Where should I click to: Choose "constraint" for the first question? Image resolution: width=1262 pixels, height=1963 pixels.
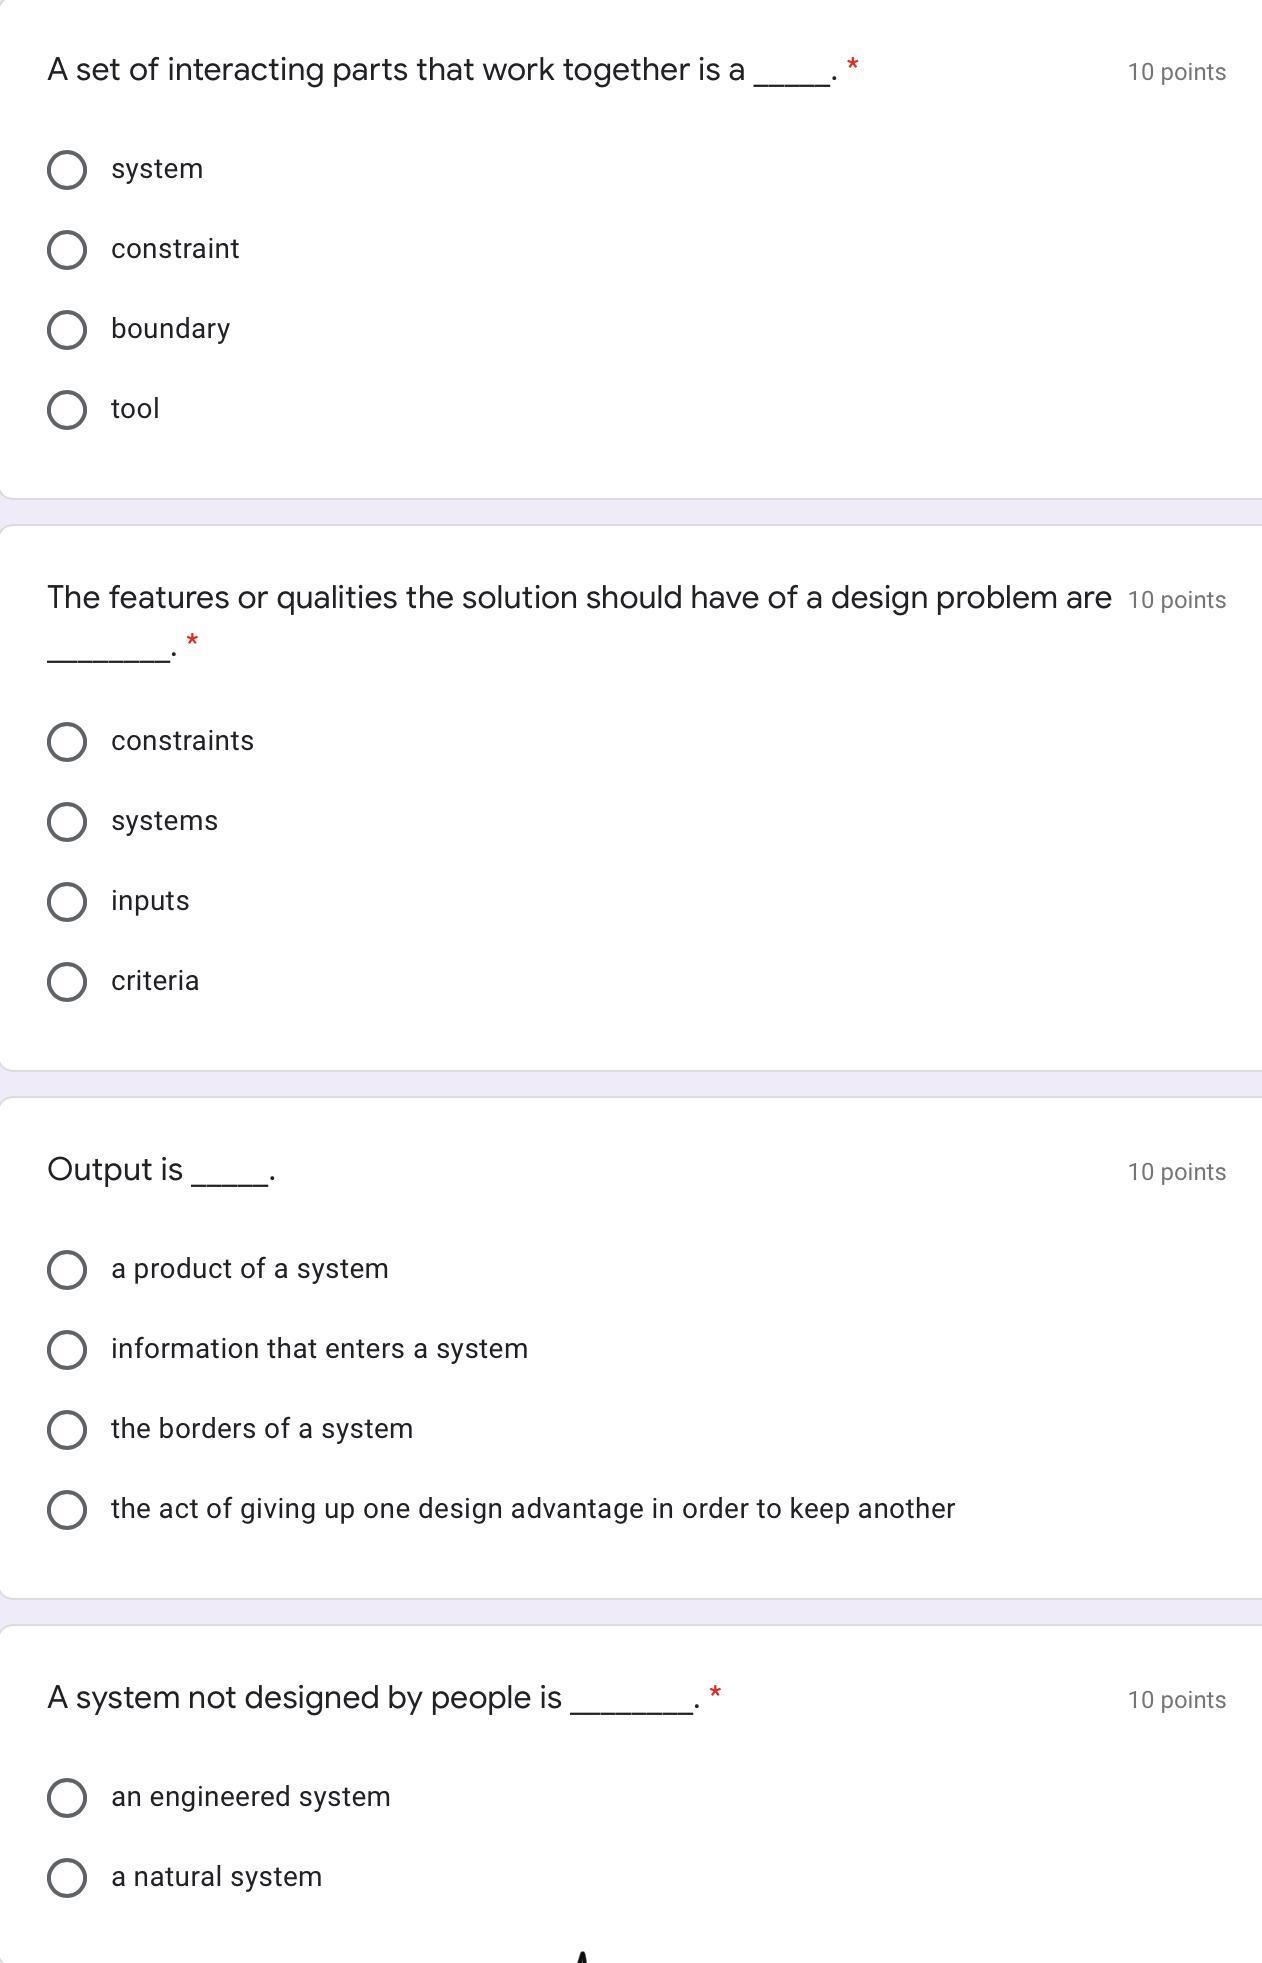[67, 250]
